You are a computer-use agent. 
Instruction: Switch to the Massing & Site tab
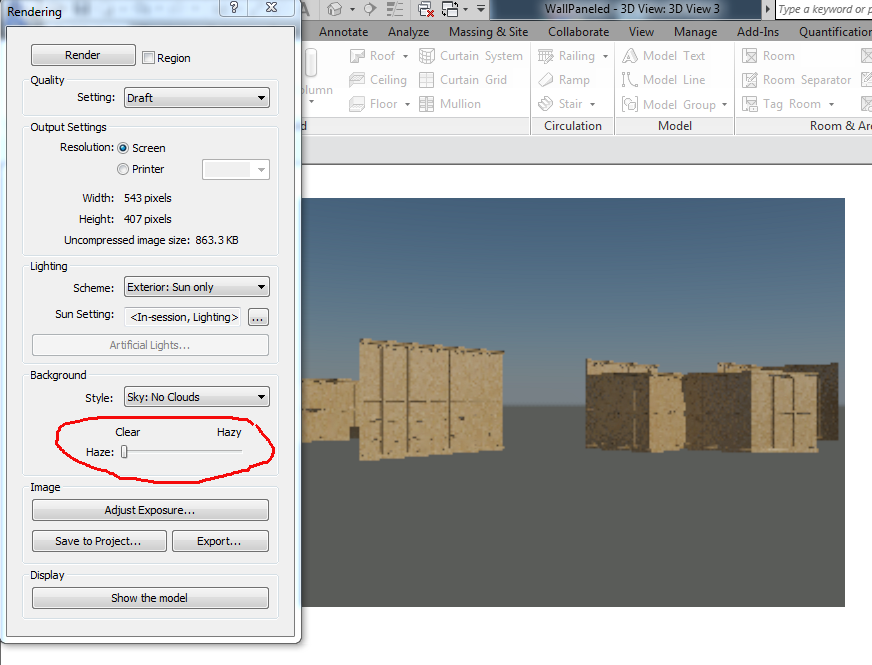pos(488,31)
